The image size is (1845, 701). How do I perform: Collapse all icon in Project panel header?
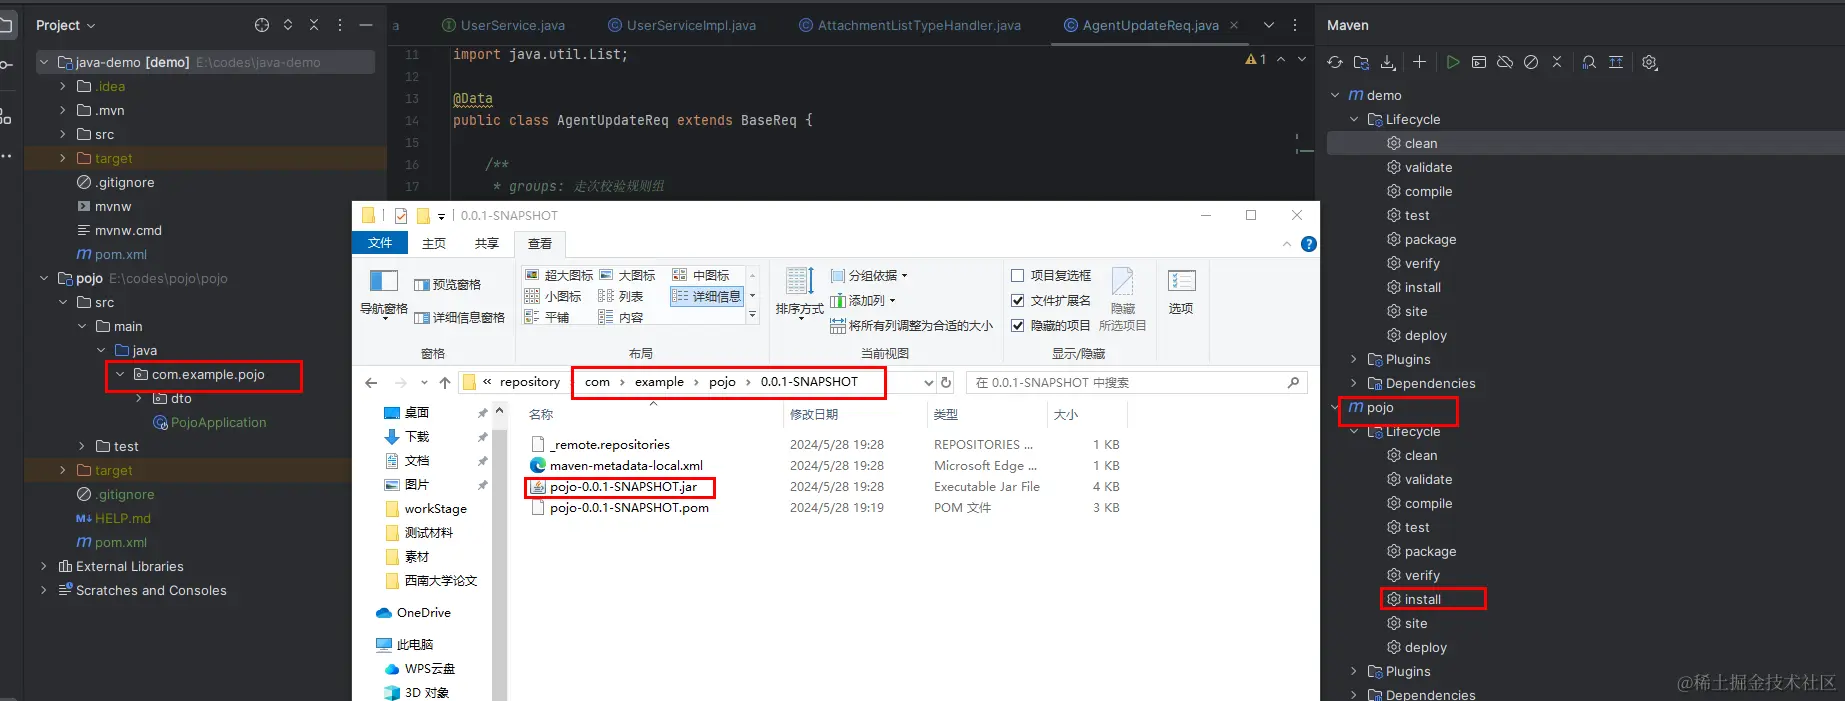(x=314, y=25)
